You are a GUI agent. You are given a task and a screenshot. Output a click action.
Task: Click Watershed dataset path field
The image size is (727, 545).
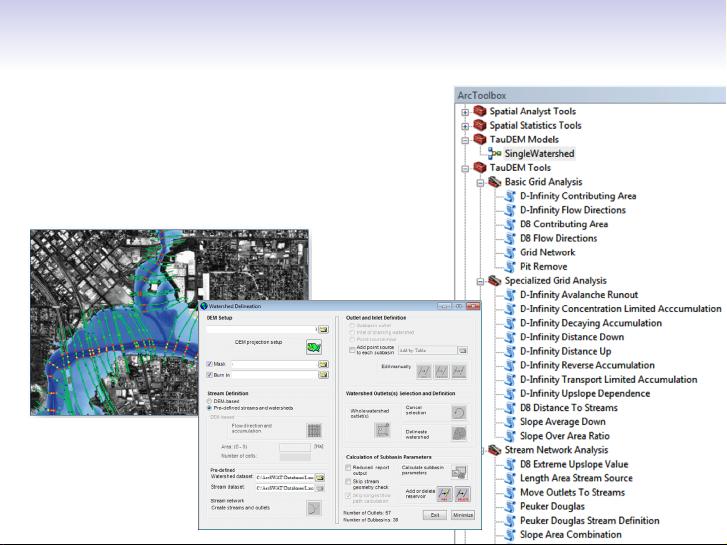click(285, 477)
